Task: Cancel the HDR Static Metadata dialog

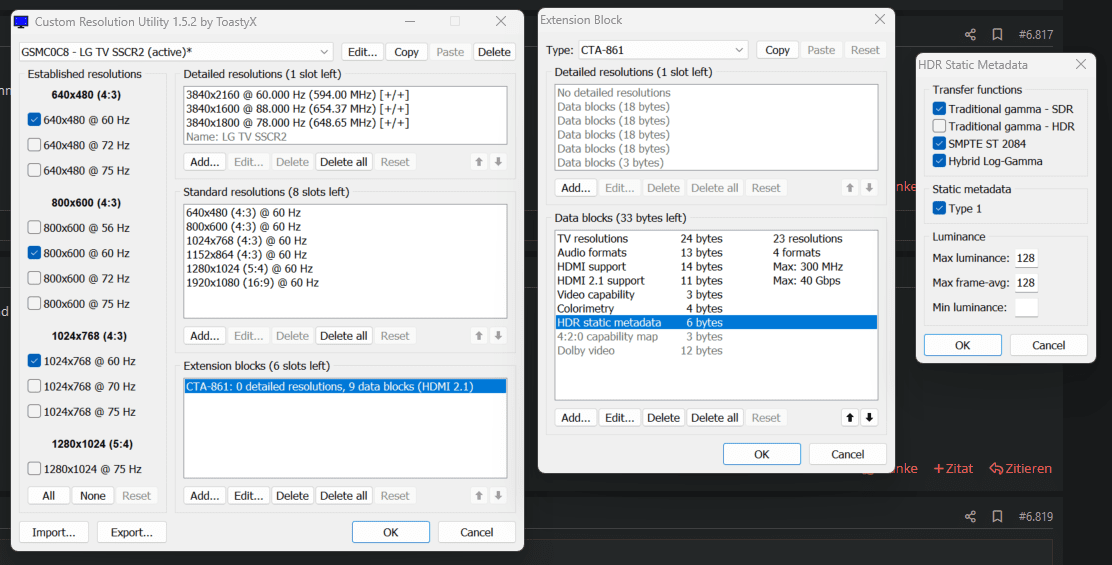Action: [1048, 345]
